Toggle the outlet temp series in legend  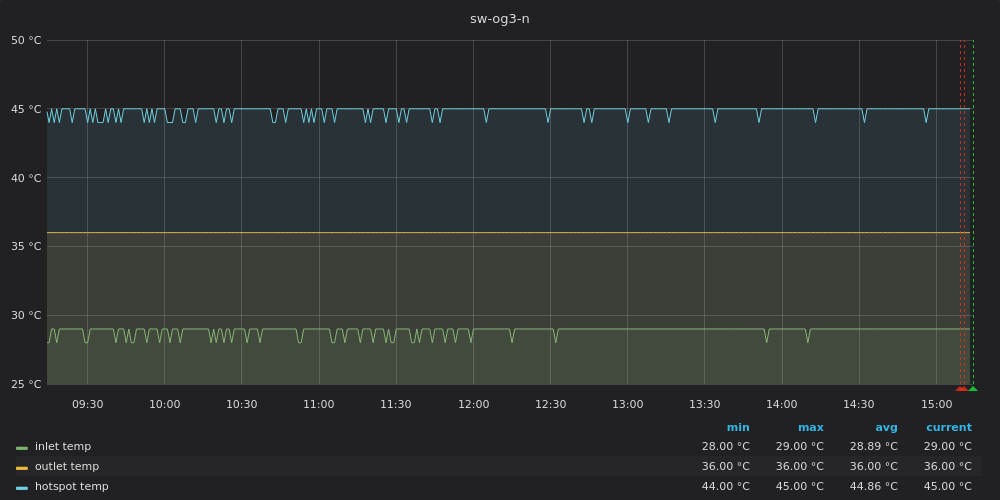[66, 467]
